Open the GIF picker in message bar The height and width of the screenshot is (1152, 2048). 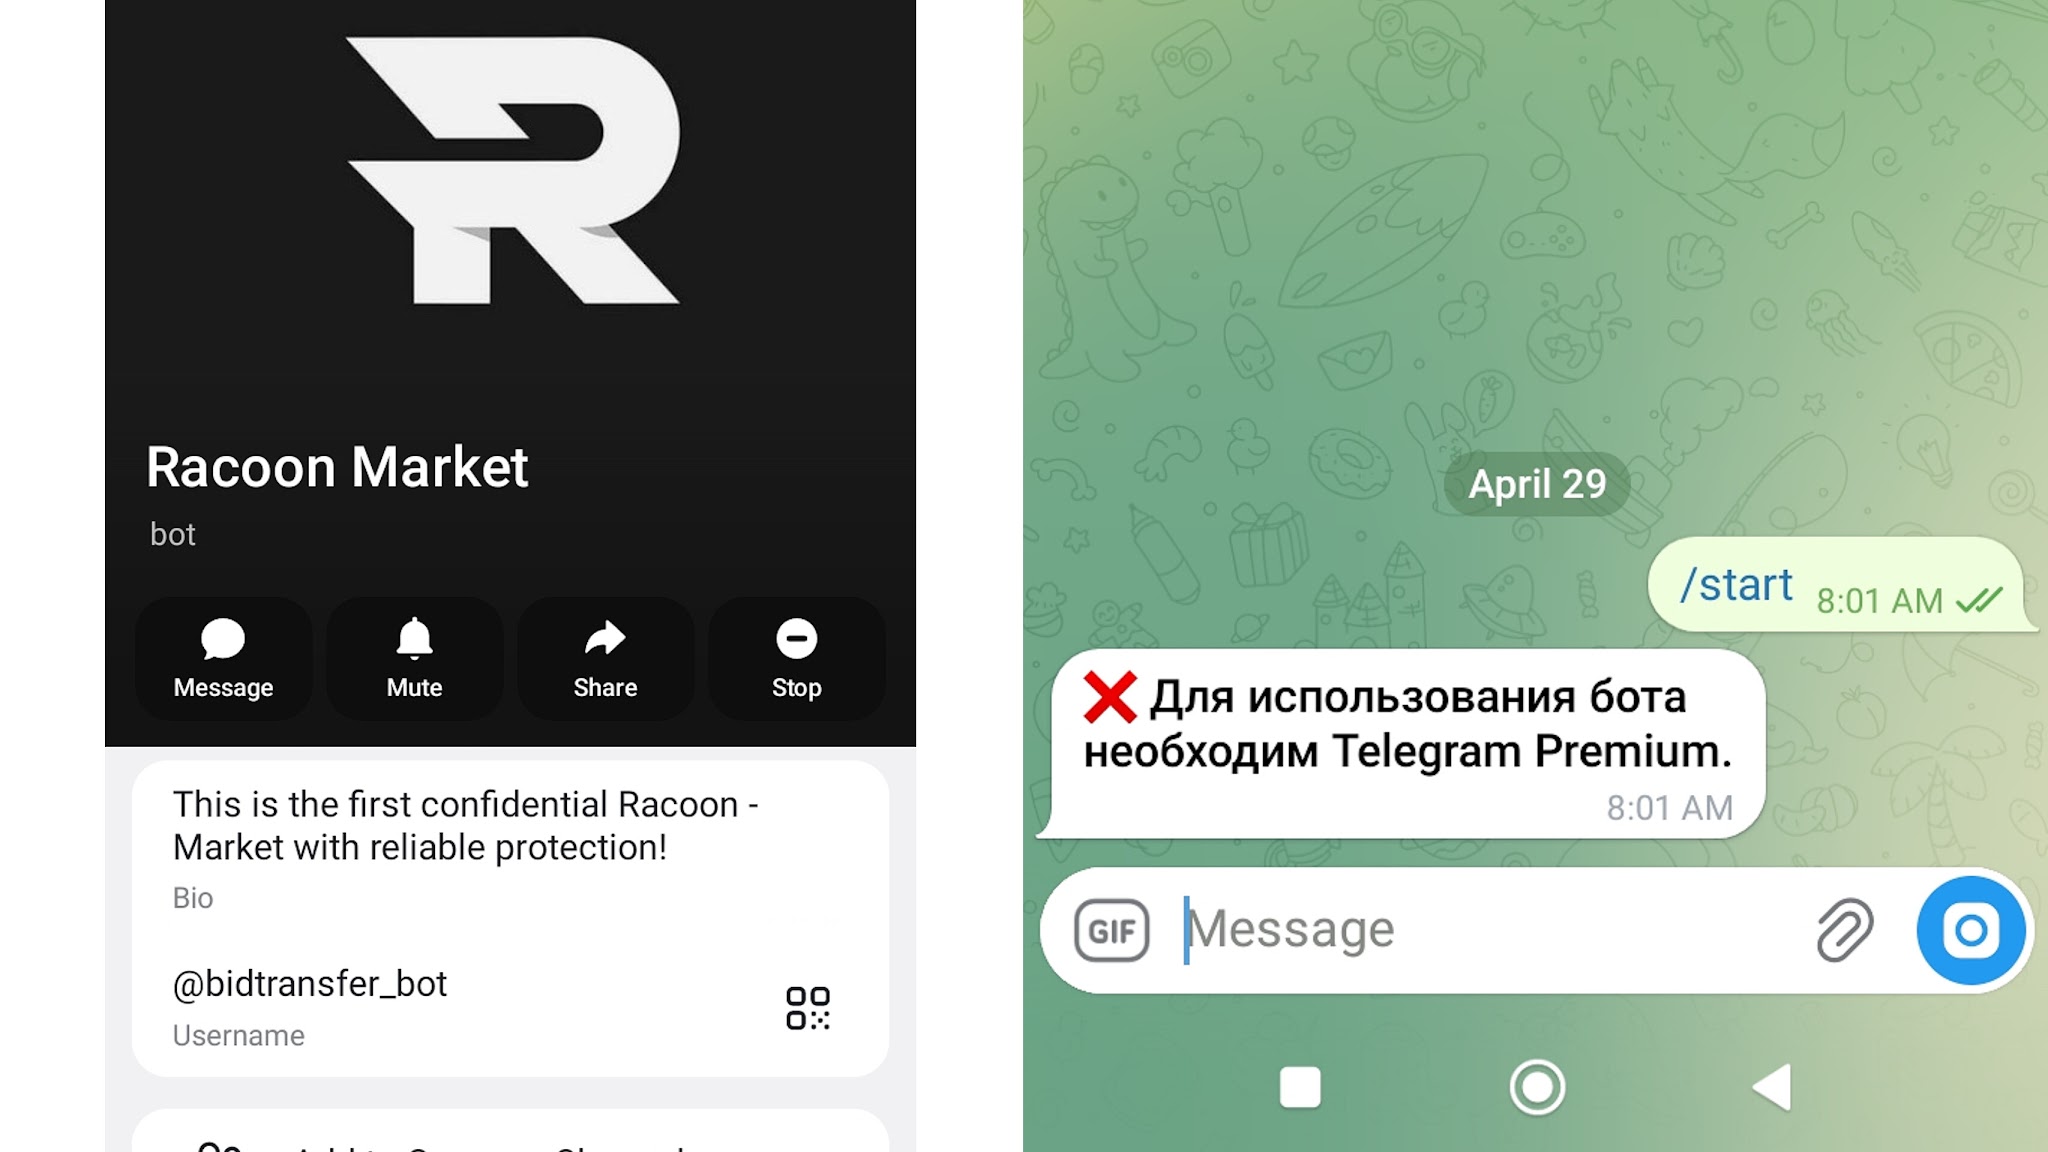click(1111, 931)
